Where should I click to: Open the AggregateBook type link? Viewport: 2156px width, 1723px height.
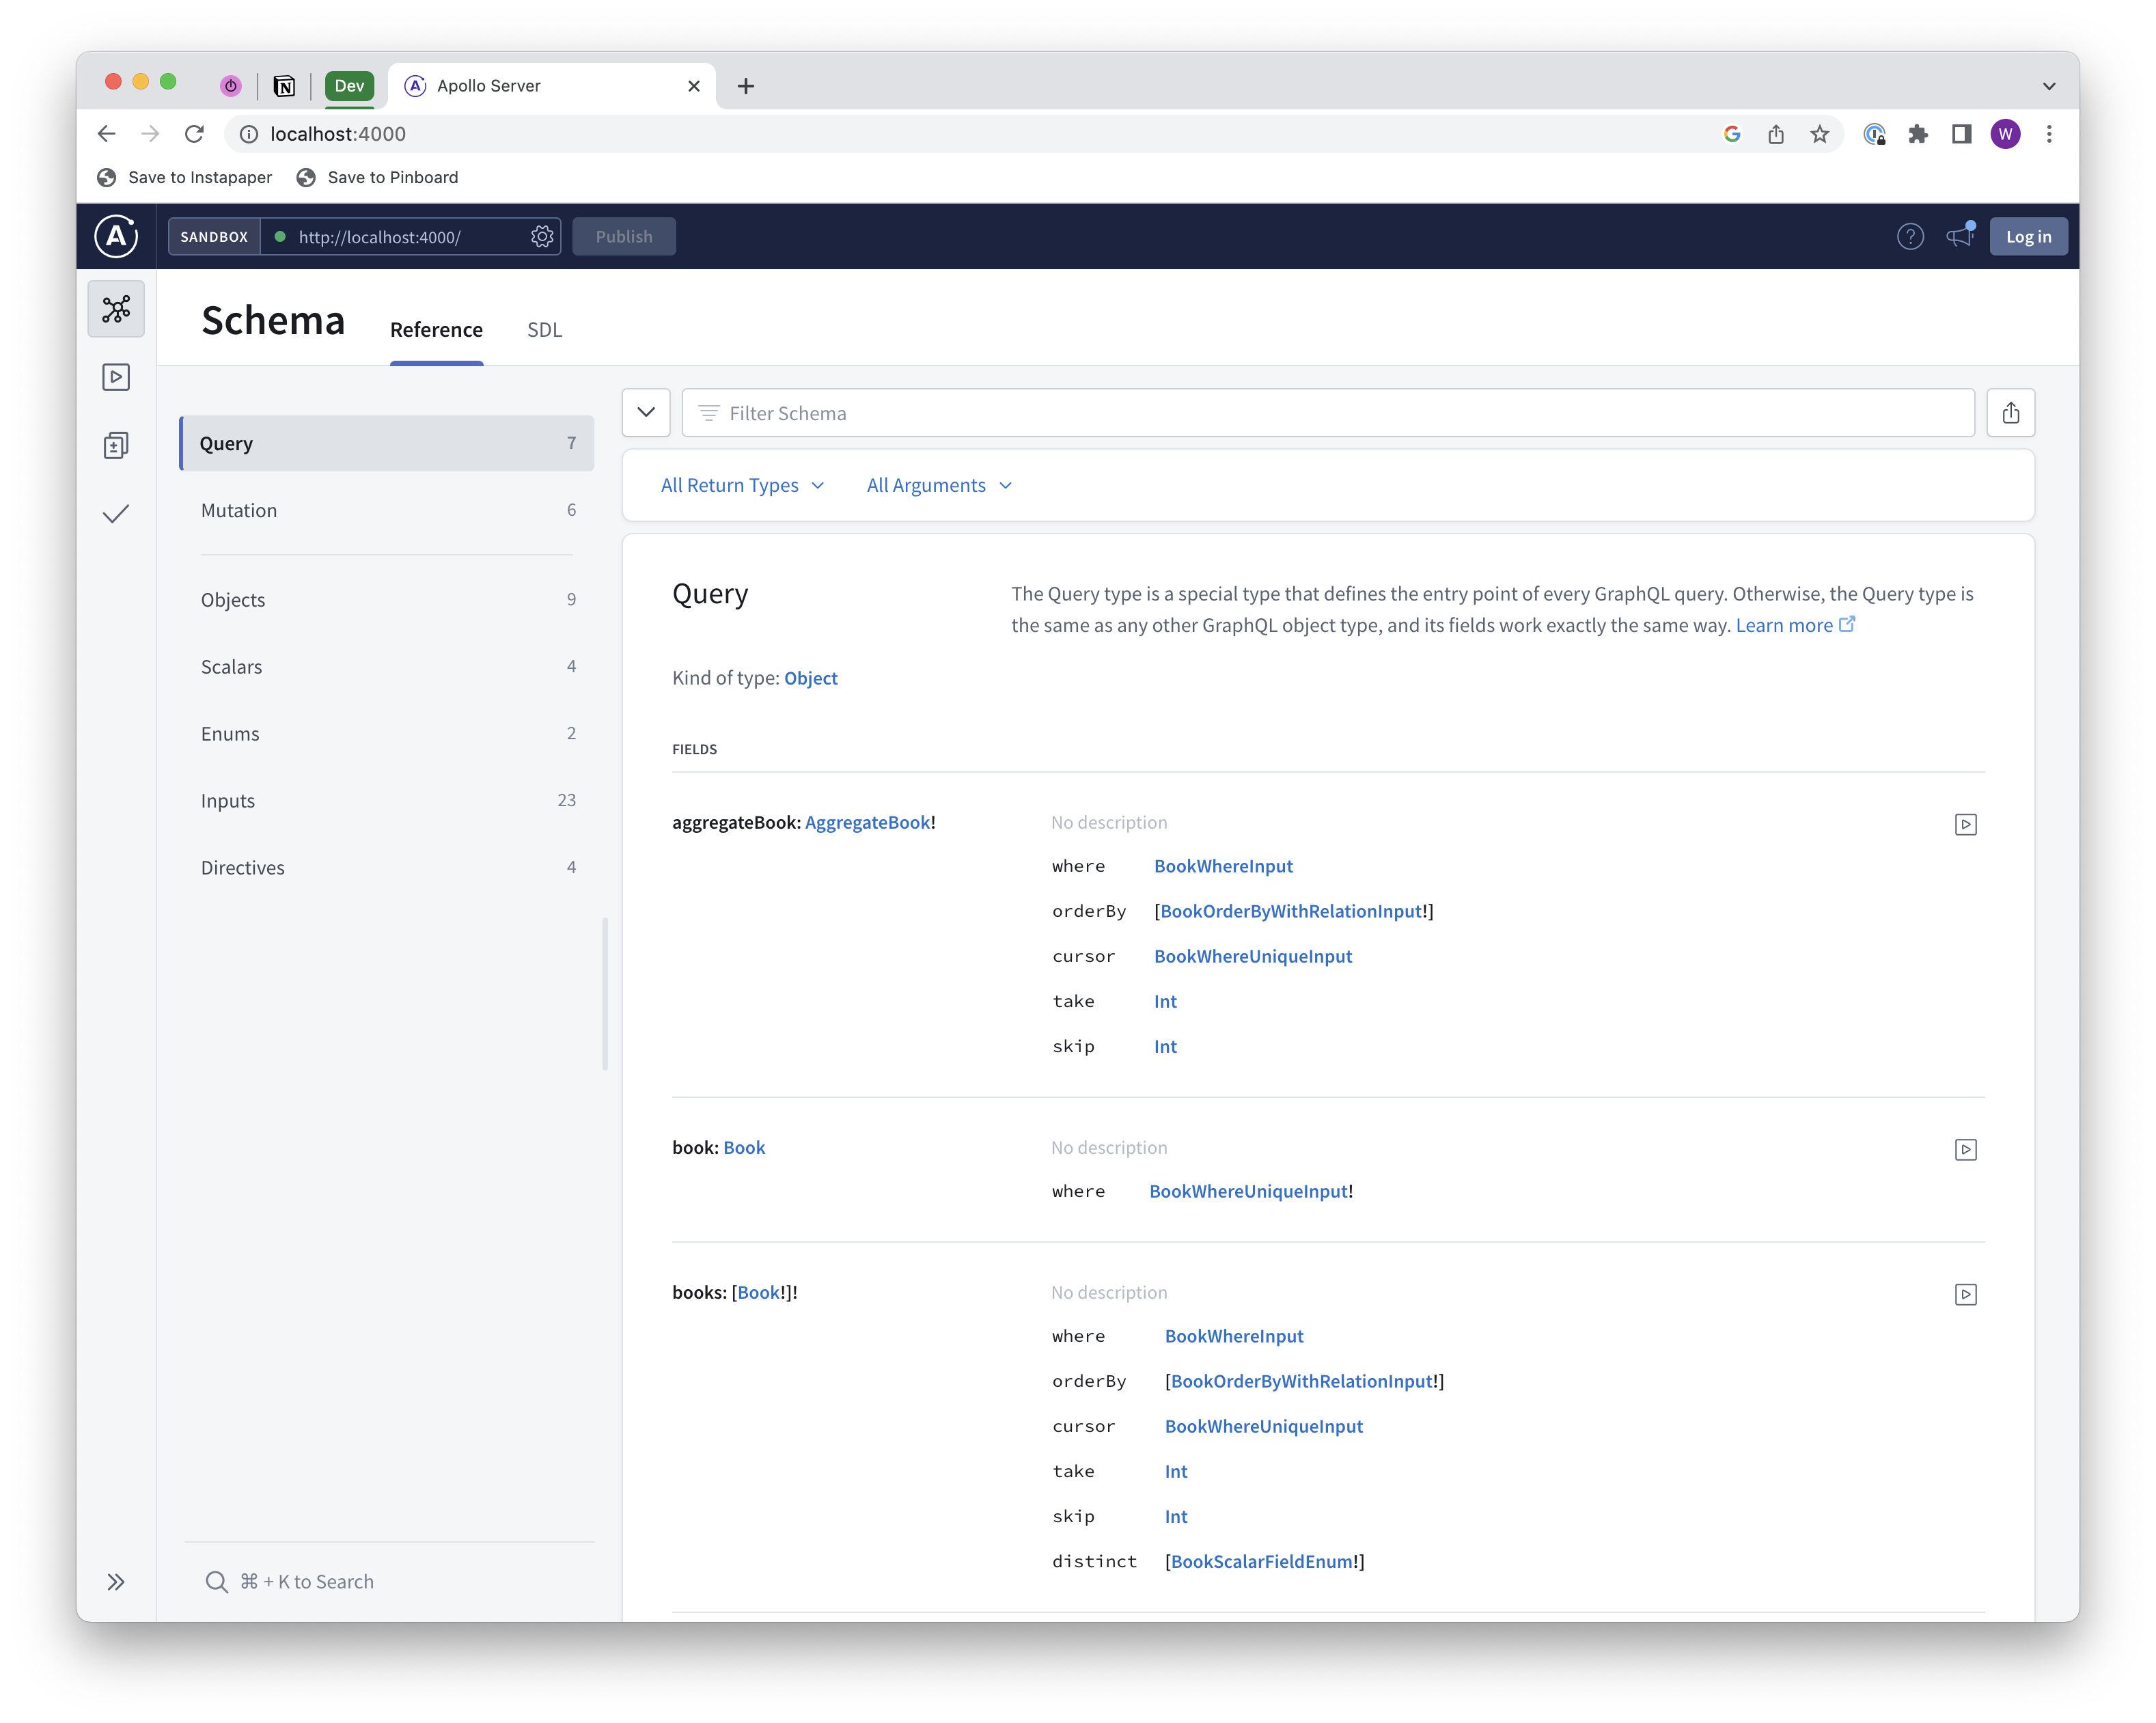pyautogui.click(x=867, y=822)
